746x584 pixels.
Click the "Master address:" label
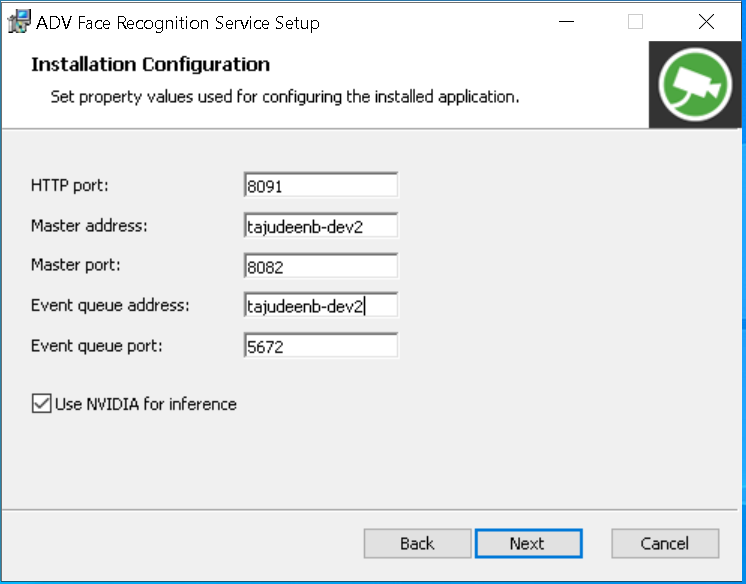point(89,226)
